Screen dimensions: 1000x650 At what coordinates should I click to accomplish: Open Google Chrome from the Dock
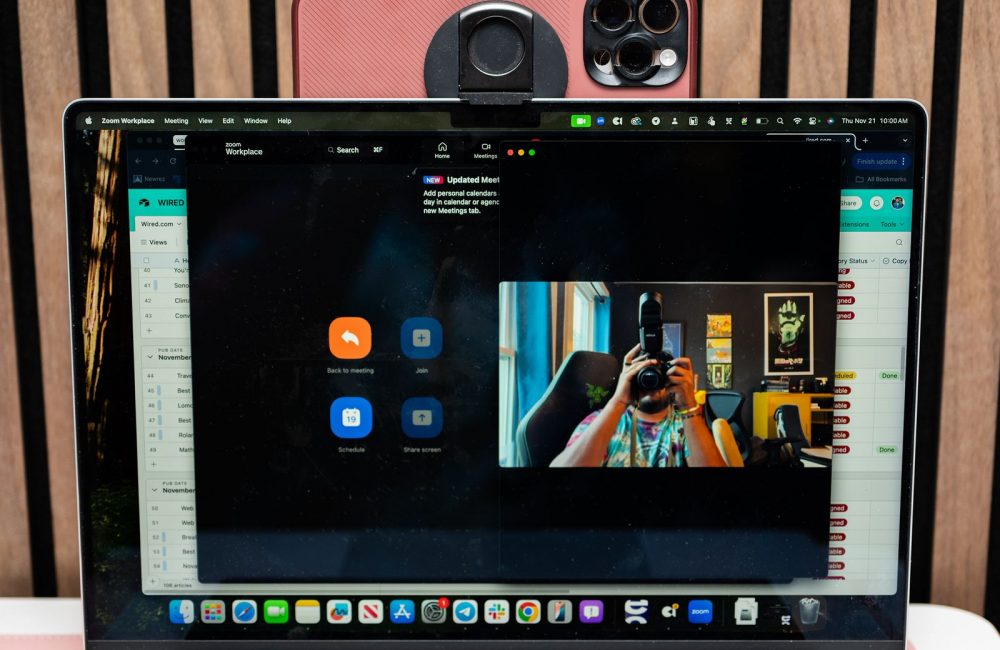[x=528, y=611]
